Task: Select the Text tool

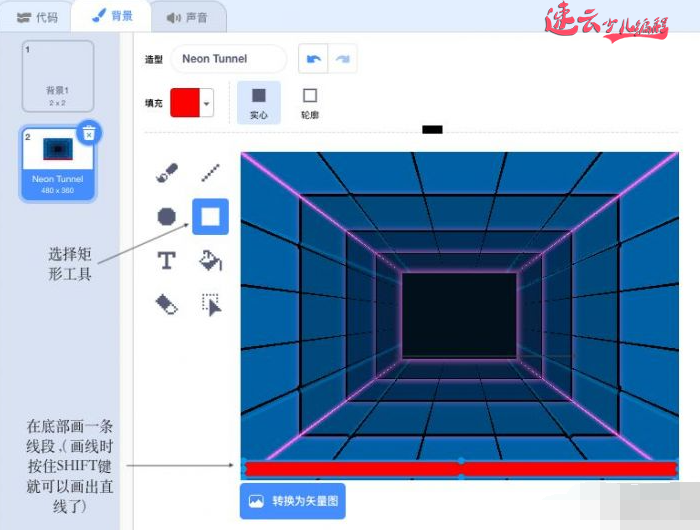Action: (166, 261)
